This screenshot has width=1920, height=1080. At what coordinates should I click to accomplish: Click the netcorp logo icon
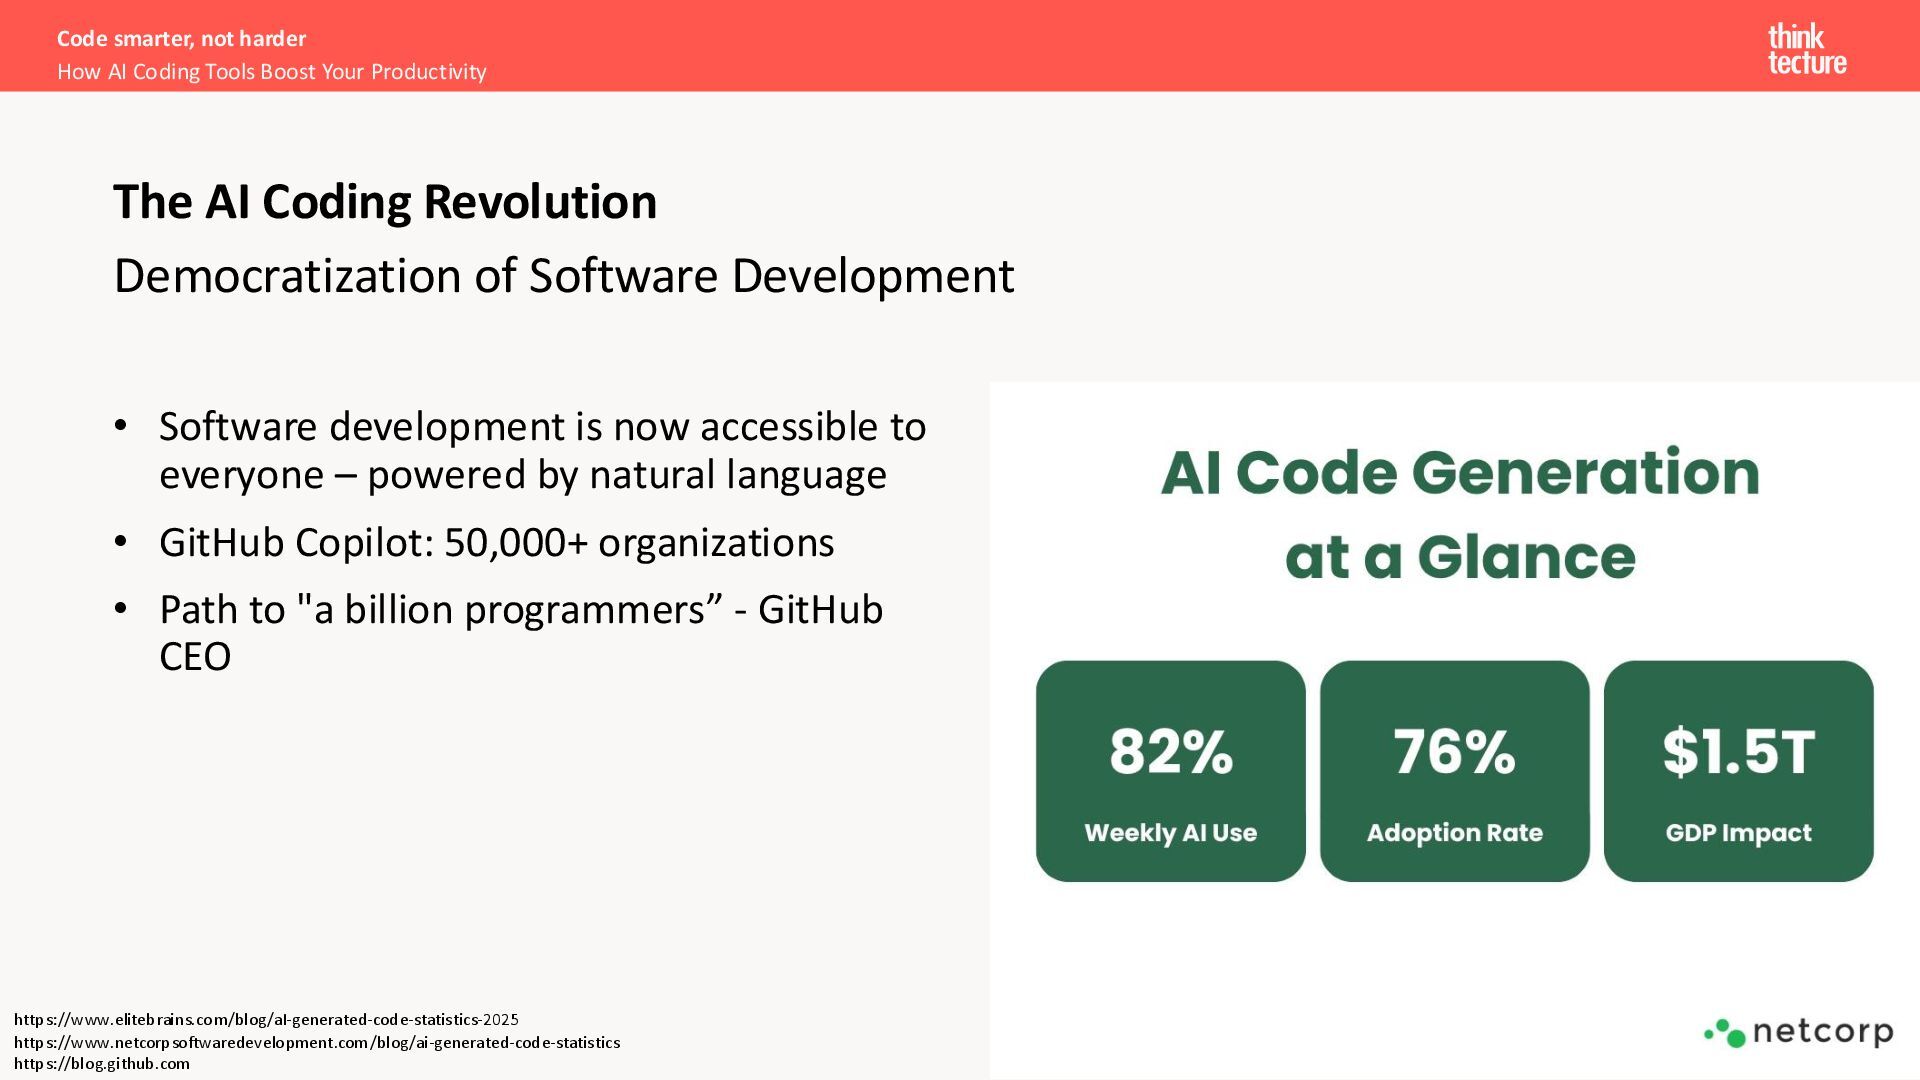coord(1726,1033)
